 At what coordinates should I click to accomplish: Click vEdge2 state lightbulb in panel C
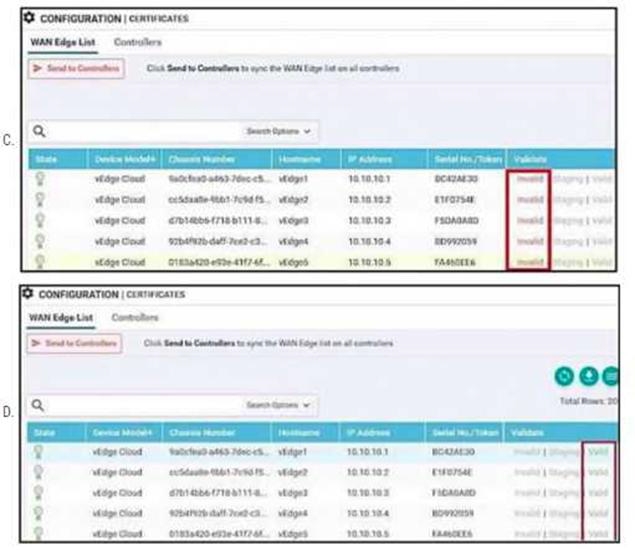click(40, 199)
